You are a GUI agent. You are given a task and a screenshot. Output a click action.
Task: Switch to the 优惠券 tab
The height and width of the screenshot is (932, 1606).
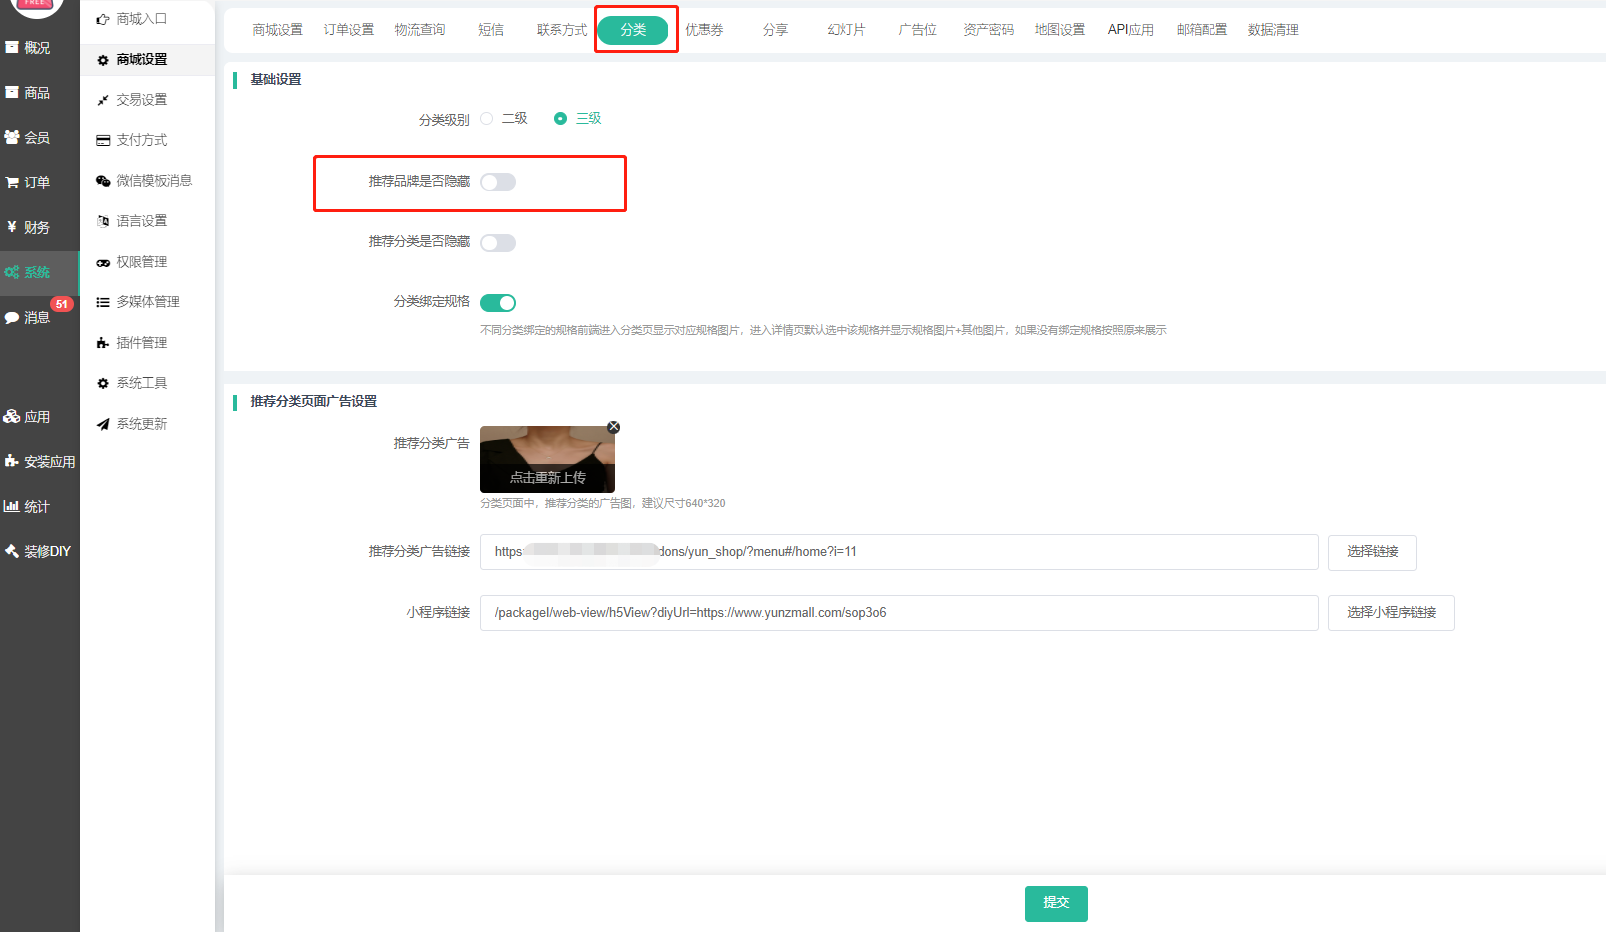click(x=704, y=30)
